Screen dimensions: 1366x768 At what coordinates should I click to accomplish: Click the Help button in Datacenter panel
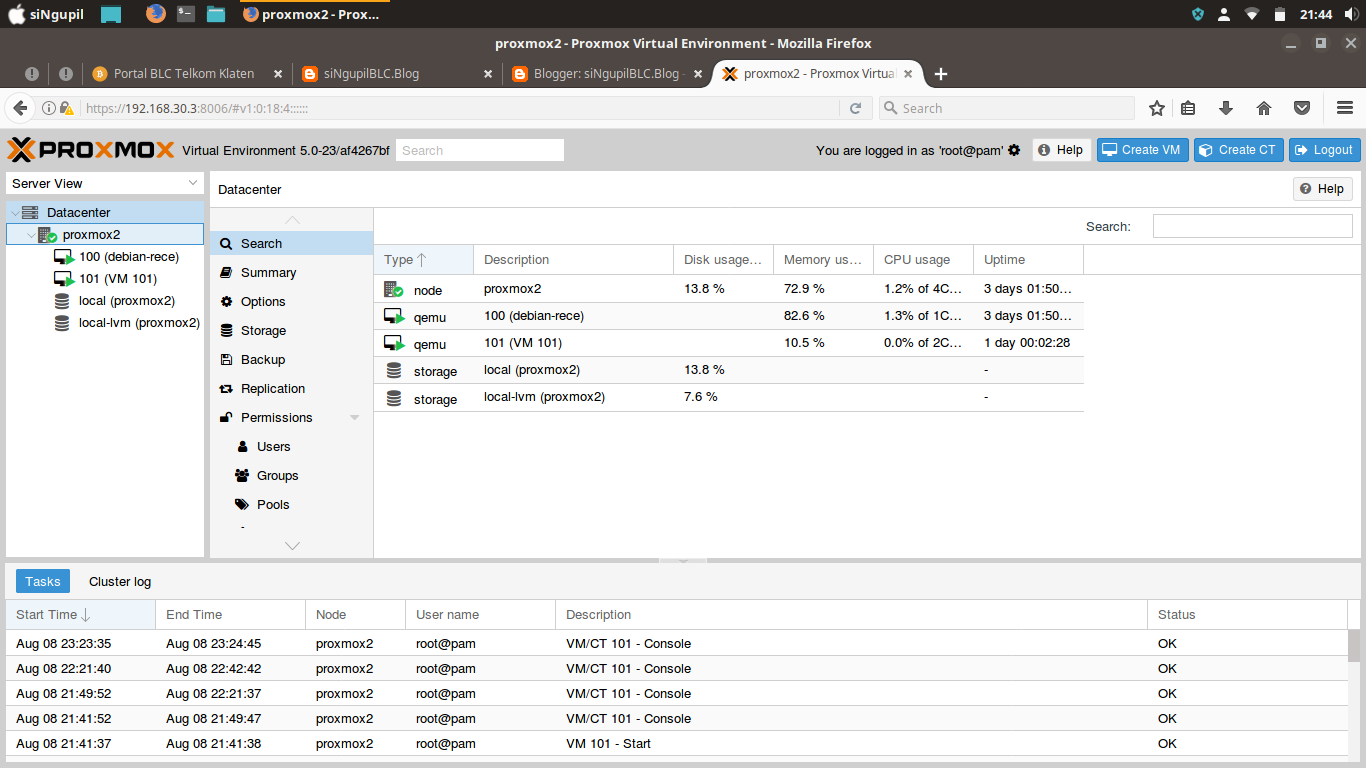[x=1323, y=189]
